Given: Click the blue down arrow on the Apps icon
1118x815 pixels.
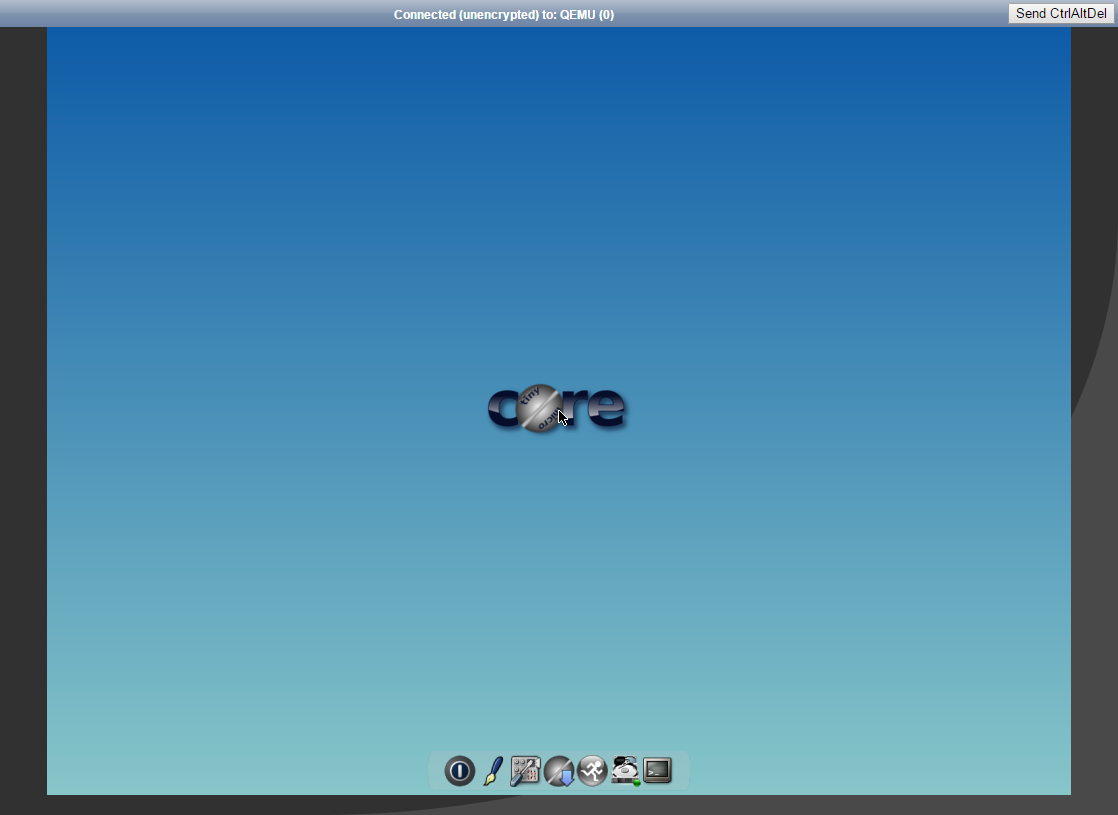Looking at the screenshot, I should [565, 778].
